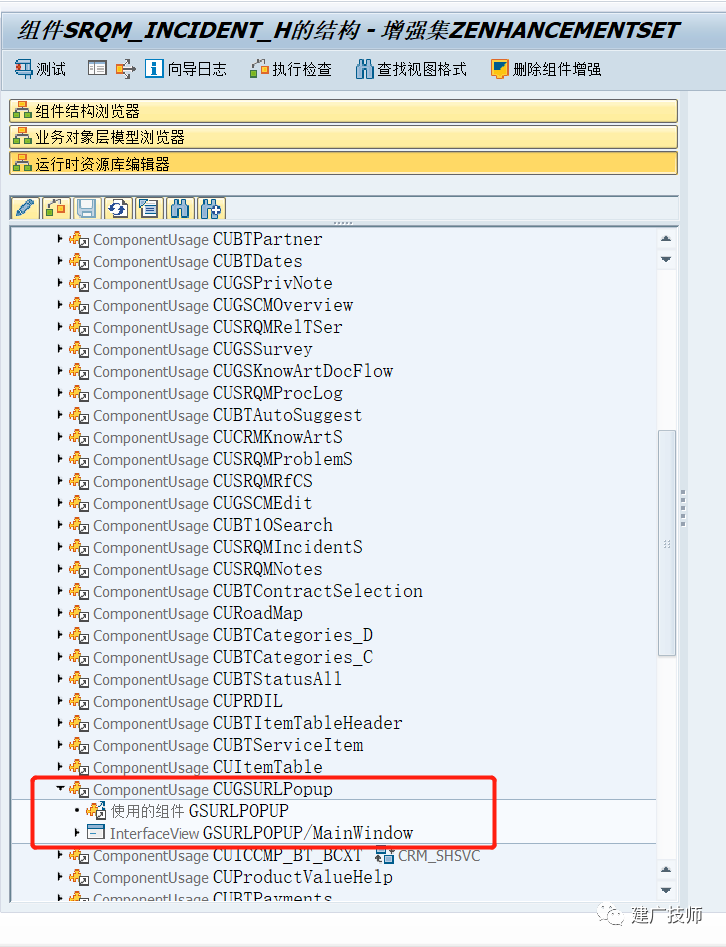This screenshot has height=947, width=726.
Task: Click the check/activate icon beside pencil
Action: (x=56, y=209)
